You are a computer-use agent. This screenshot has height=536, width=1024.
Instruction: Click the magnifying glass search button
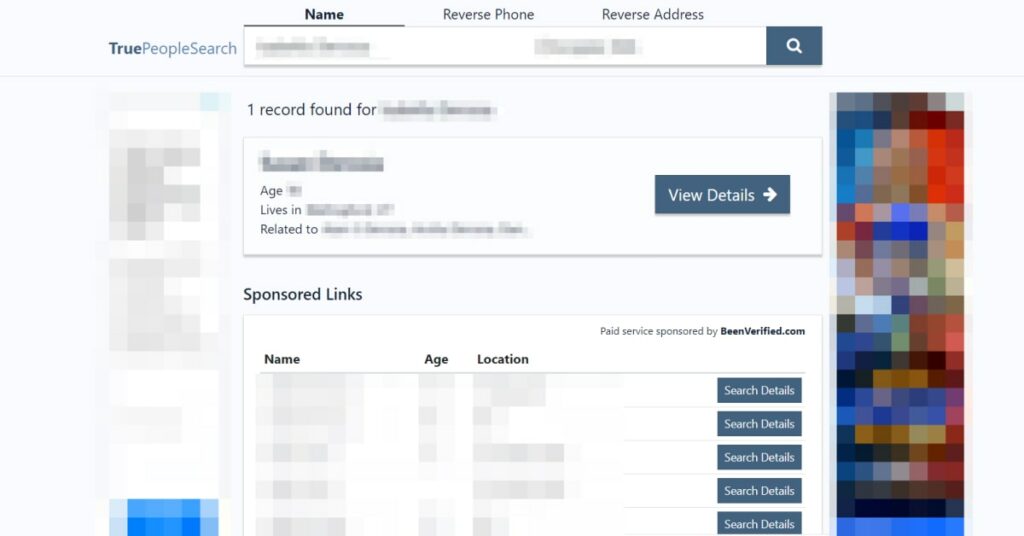point(793,46)
